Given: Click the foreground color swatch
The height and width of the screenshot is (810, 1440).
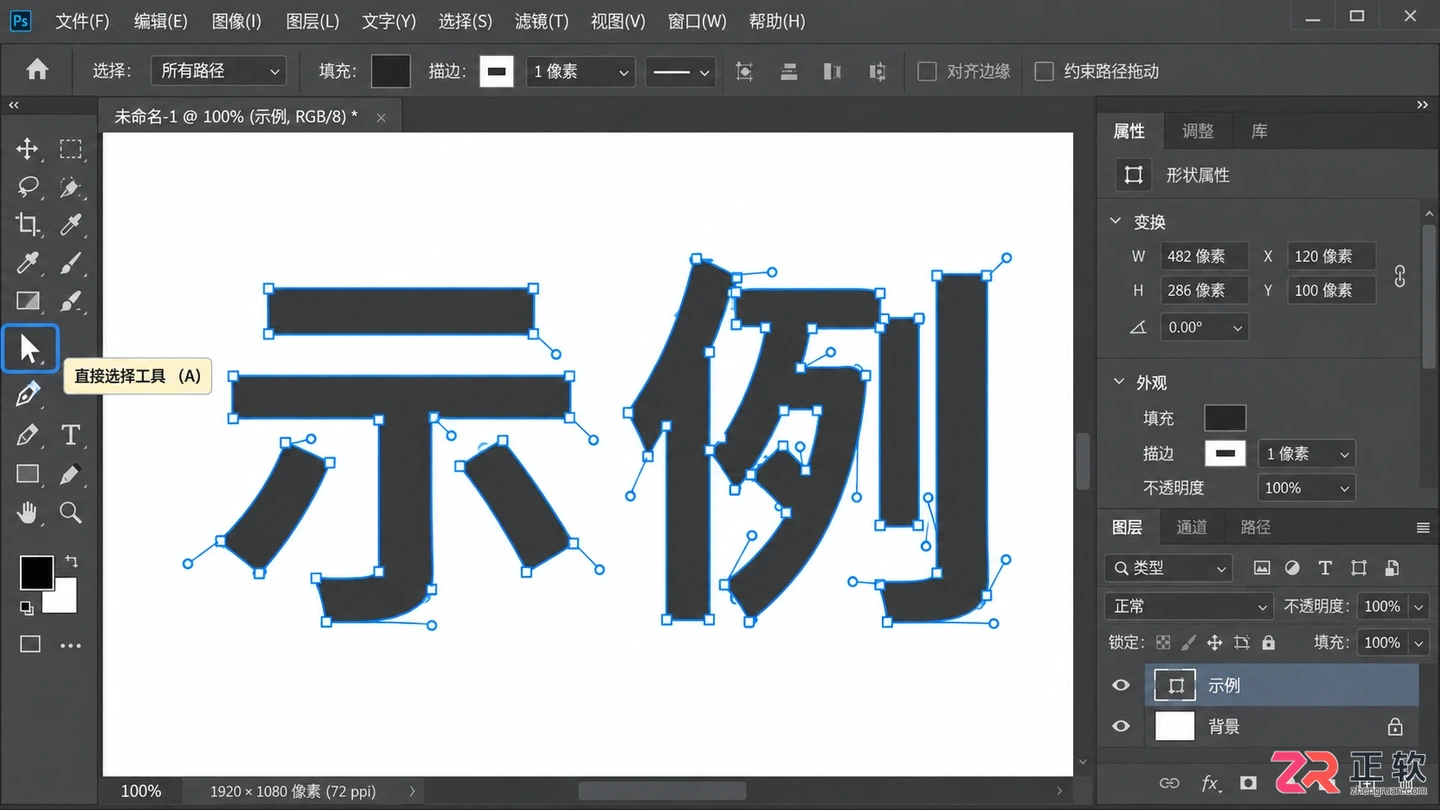Looking at the screenshot, I should coord(36,572).
